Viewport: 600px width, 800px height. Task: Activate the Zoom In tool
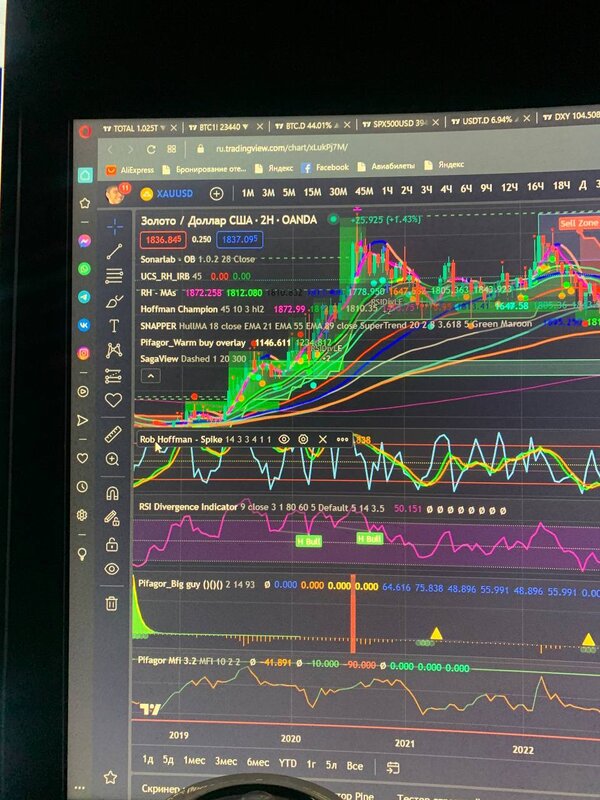pyautogui.click(x=112, y=459)
